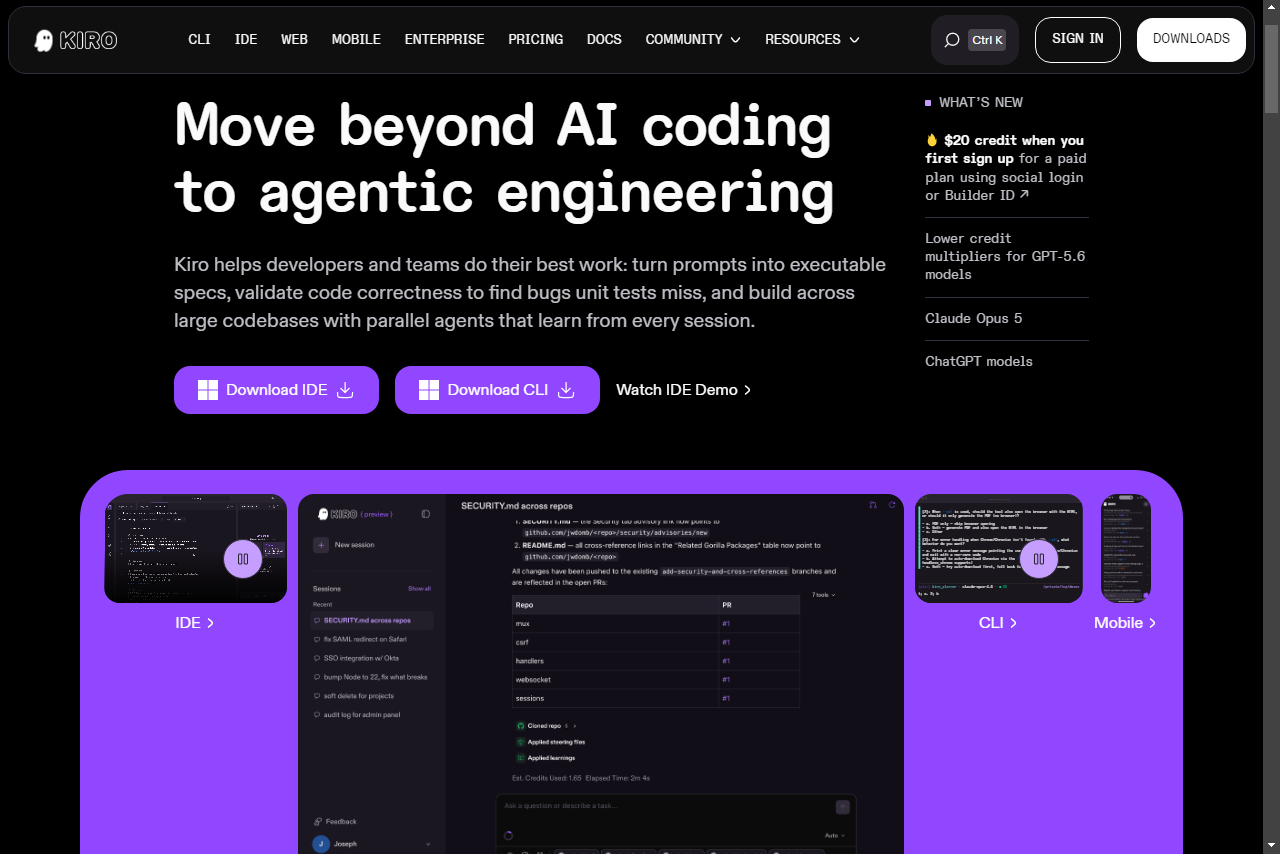Image resolution: width=1280 pixels, height=854 pixels.
Task: Click the send arrow in the chat box
Action: click(x=842, y=807)
